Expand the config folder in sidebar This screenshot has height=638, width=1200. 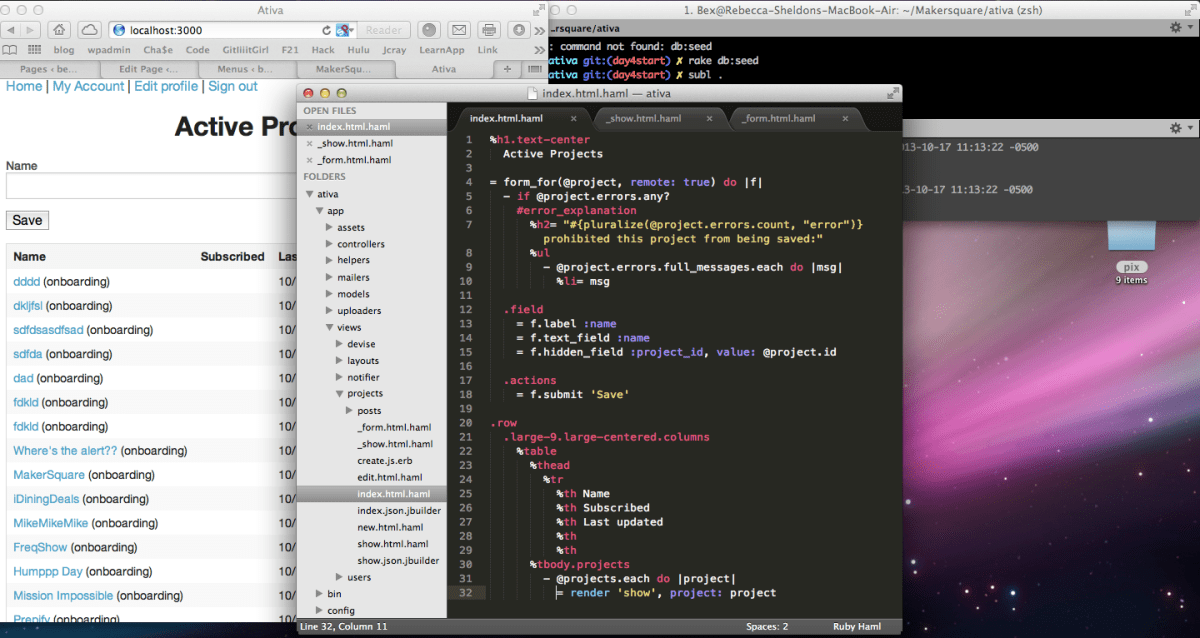(319, 610)
